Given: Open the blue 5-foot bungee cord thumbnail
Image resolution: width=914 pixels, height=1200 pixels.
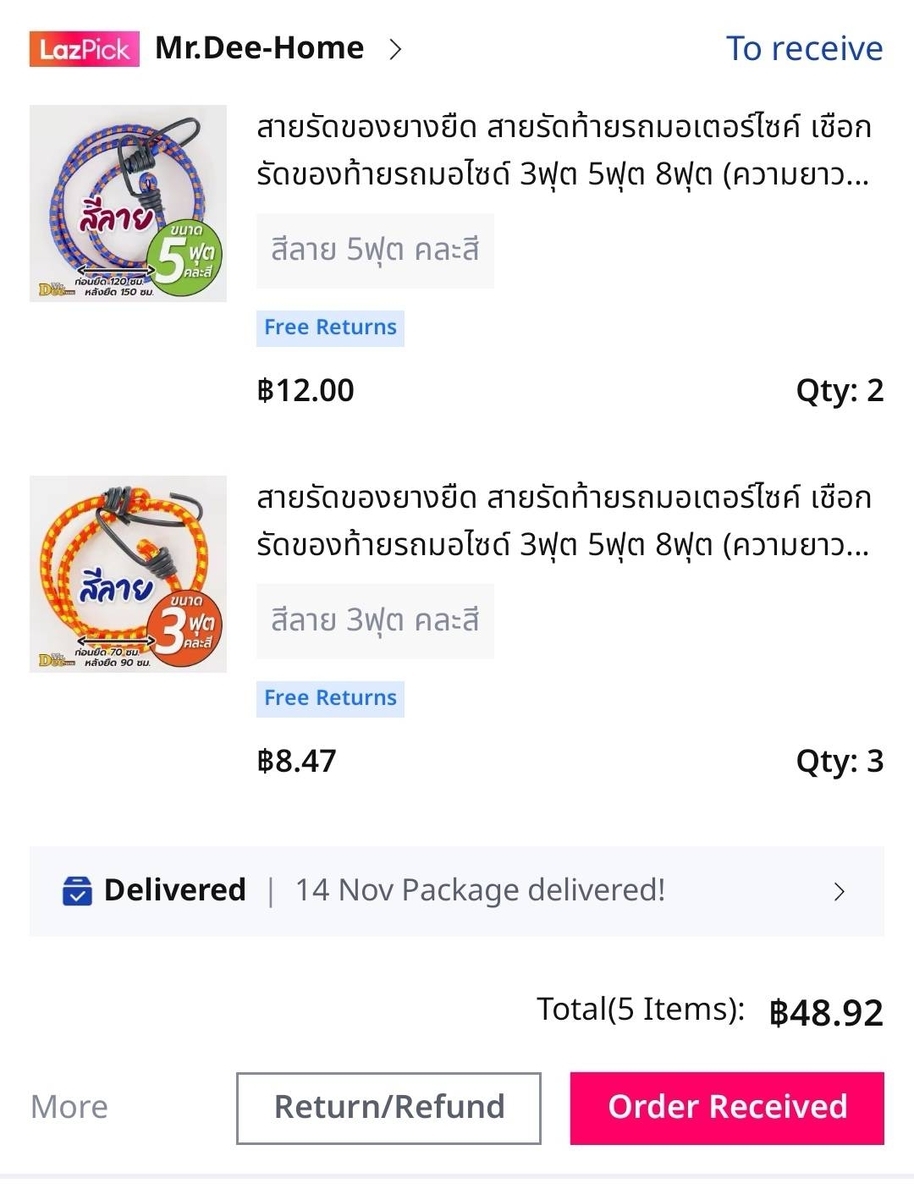Looking at the screenshot, I should (128, 204).
